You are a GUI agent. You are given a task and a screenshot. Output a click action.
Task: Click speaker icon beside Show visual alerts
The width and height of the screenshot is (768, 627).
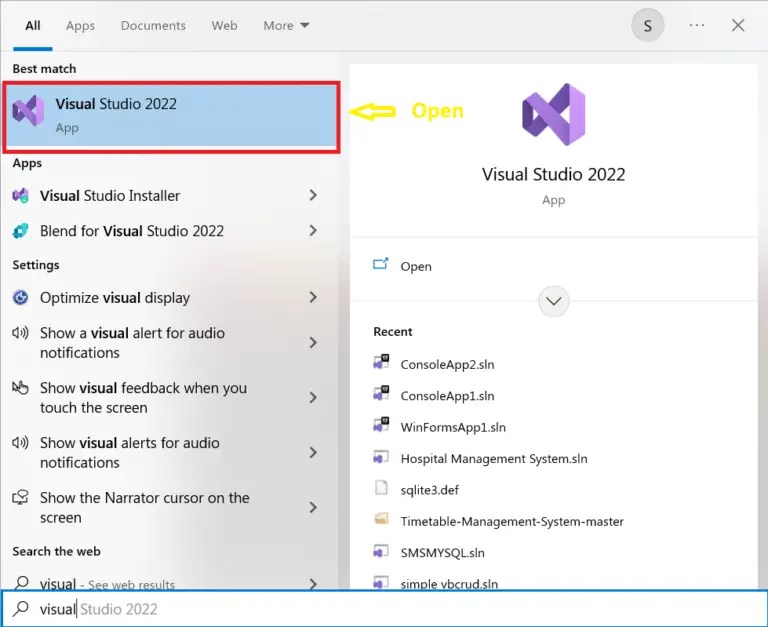[x=21, y=443]
